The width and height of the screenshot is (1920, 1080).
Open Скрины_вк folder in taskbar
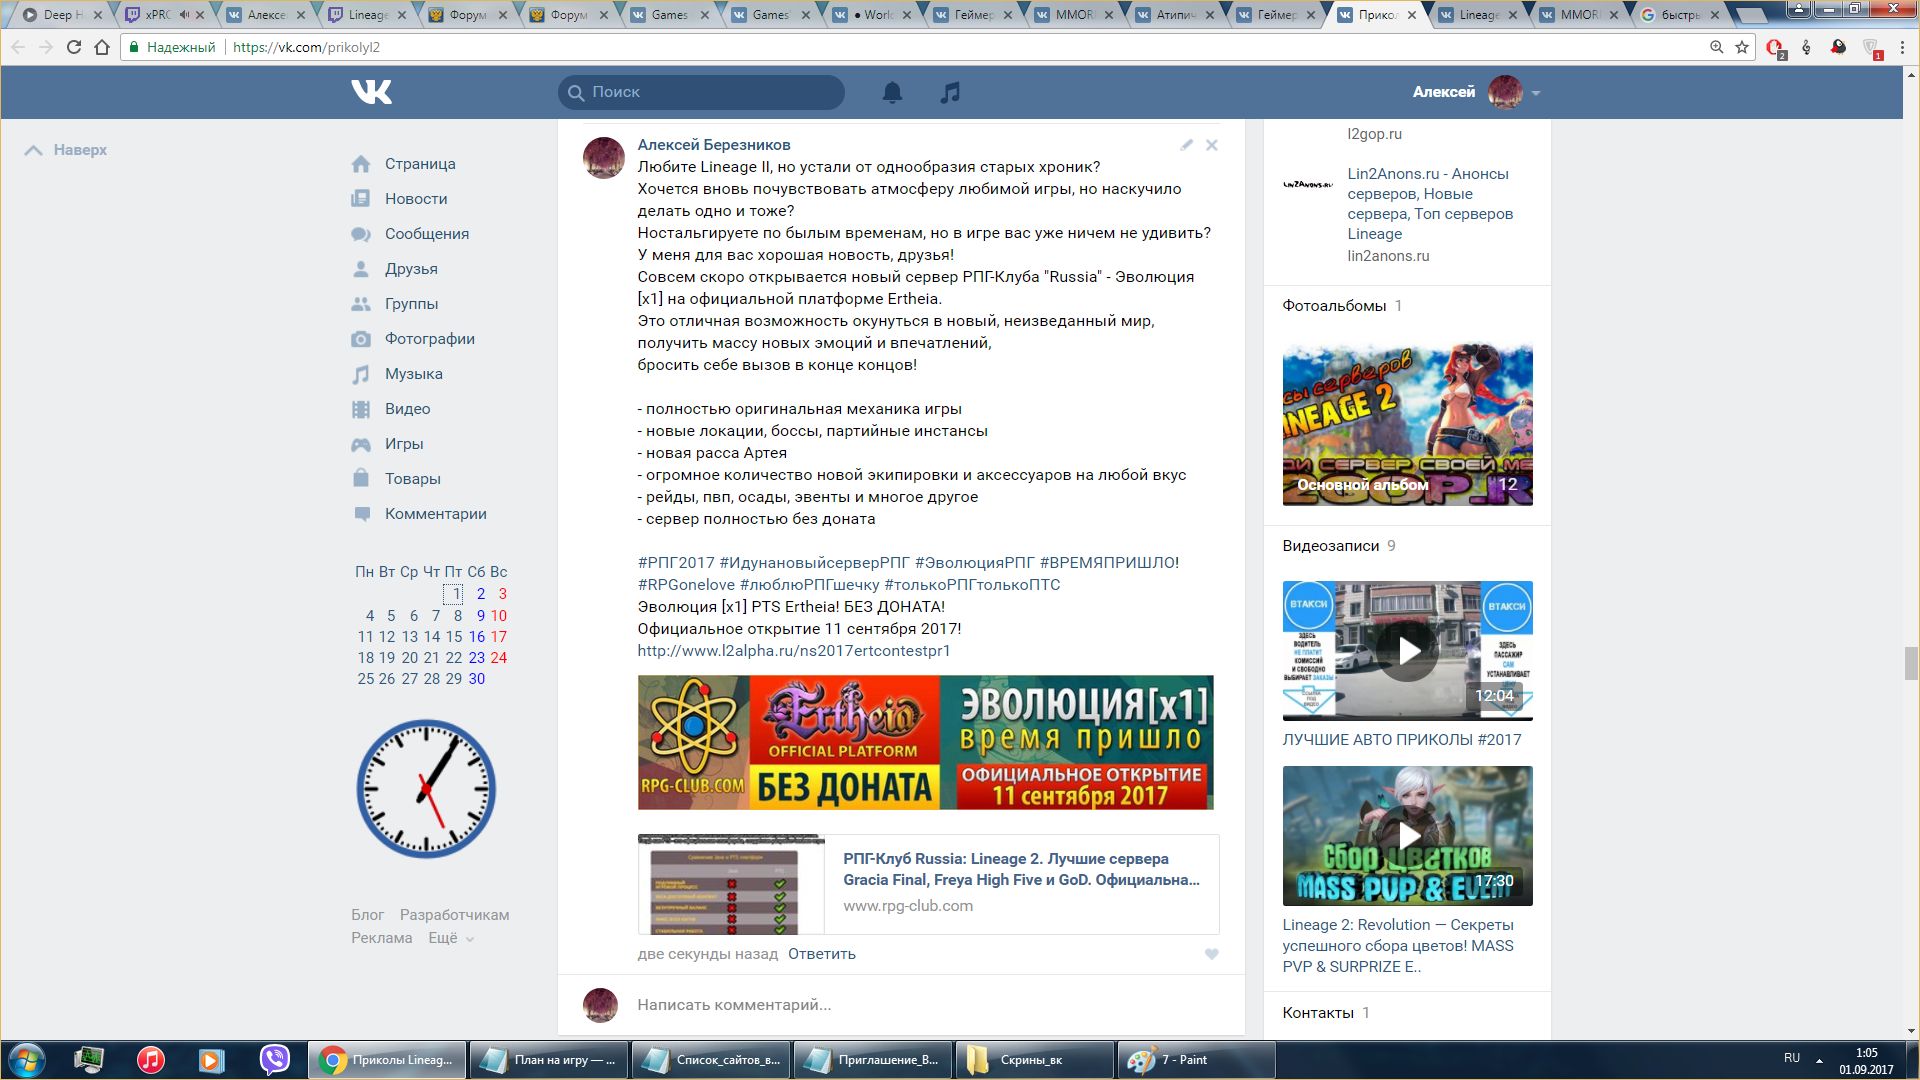click(x=1034, y=1060)
